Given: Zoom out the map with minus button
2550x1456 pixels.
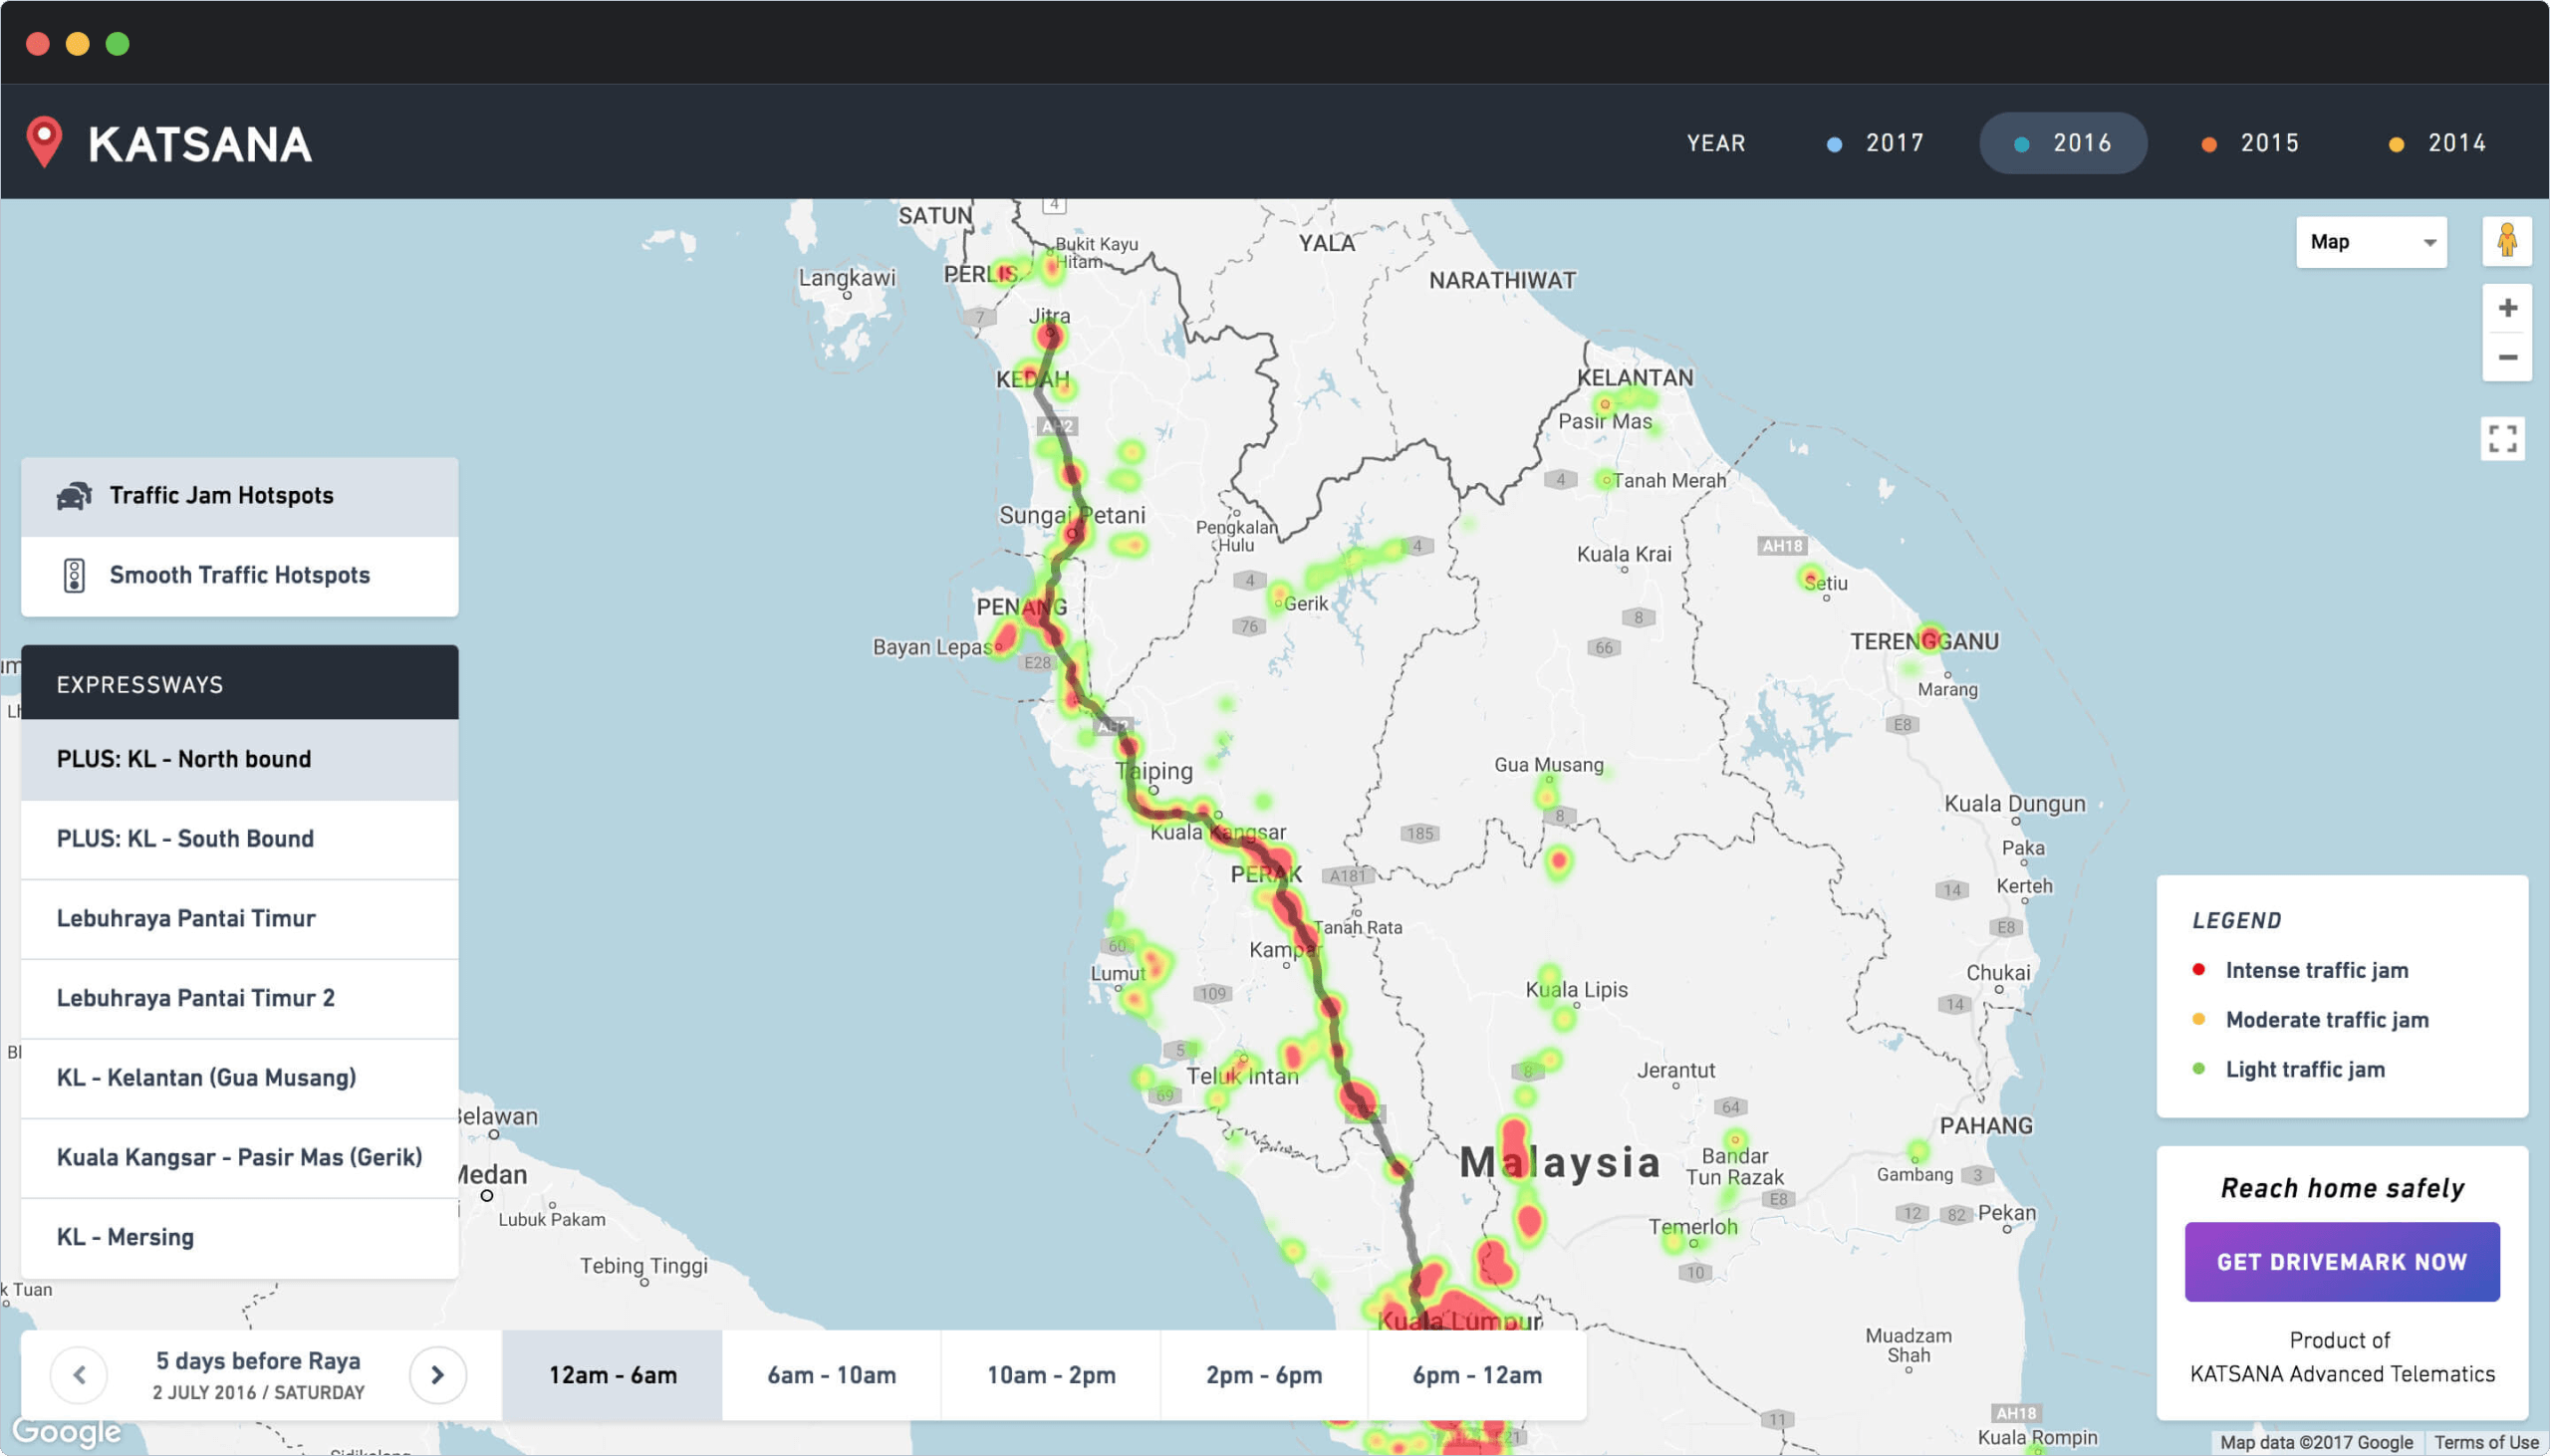Looking at the screenshot, I should coord(2507,357).
